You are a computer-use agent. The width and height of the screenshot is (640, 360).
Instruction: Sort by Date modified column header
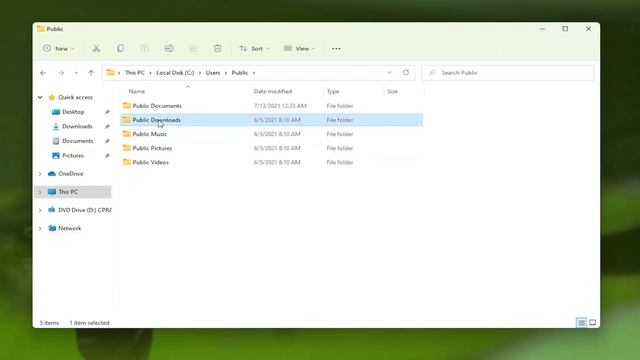(x=273, y=91)
